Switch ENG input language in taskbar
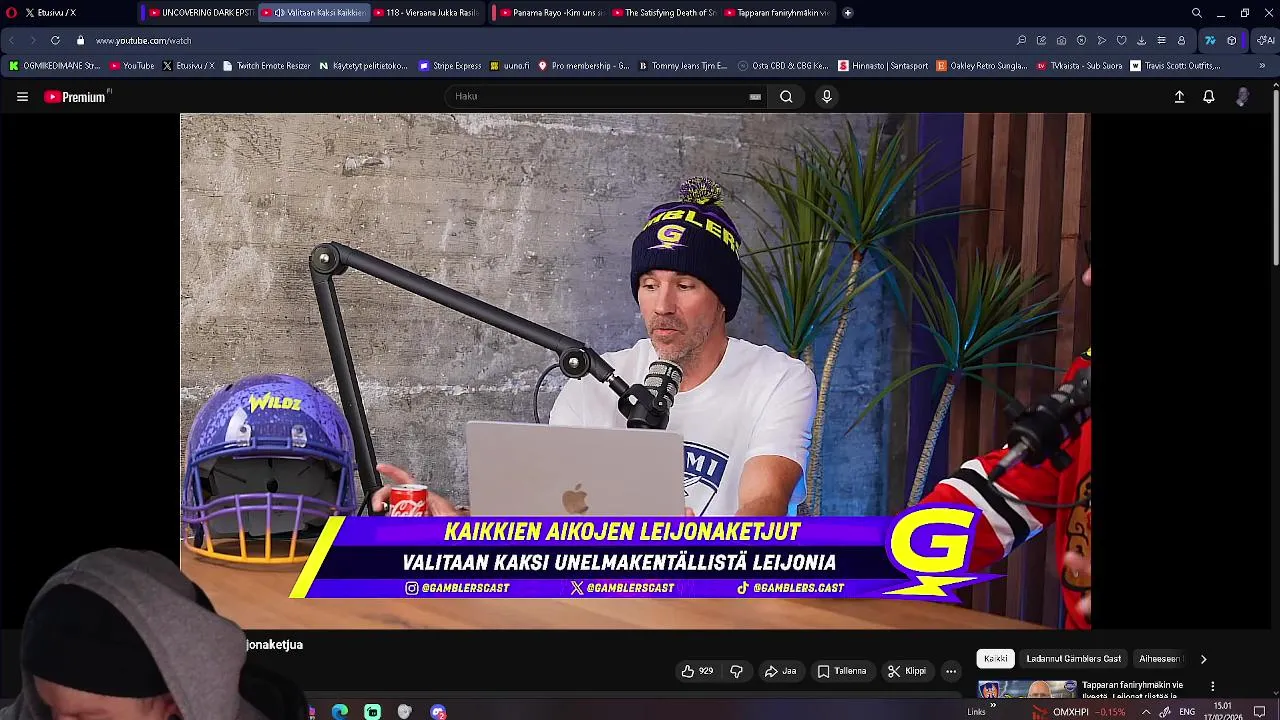The width and height of the screenshot is (1280, 720). tap(1187, 712)
